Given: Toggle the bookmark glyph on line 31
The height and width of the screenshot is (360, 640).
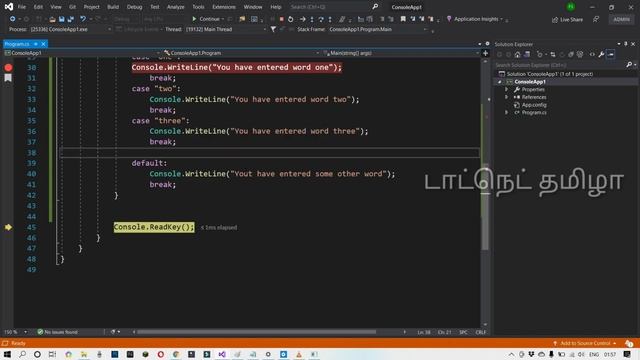Looking at the screenshot, I should pos(8,78).
